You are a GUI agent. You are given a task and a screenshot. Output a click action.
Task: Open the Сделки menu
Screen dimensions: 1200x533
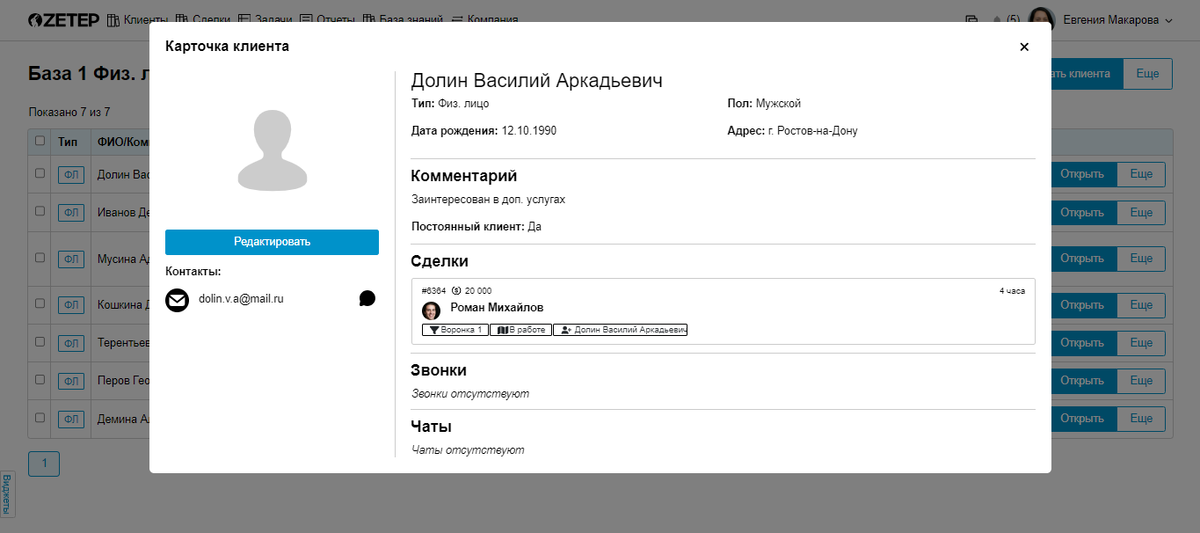coord(203,20)
